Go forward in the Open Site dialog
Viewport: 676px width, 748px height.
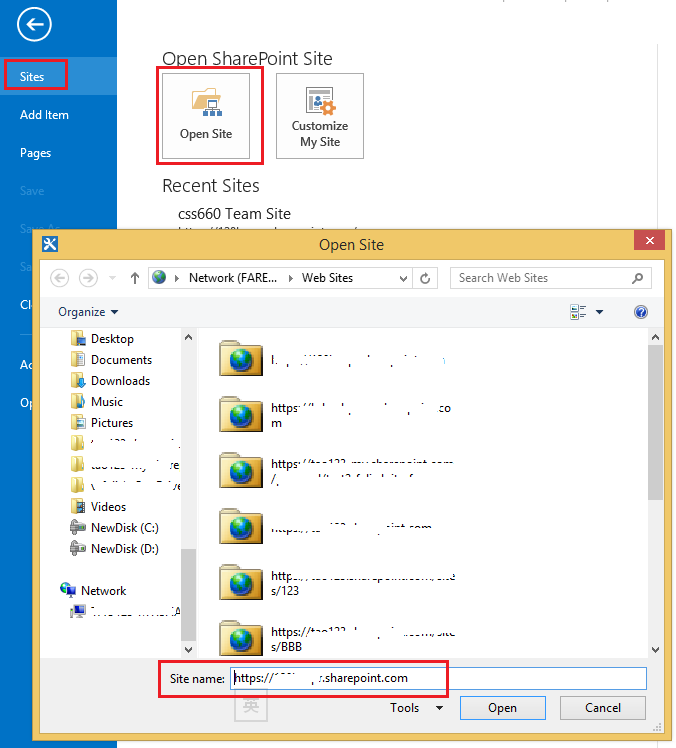(88, 278)
